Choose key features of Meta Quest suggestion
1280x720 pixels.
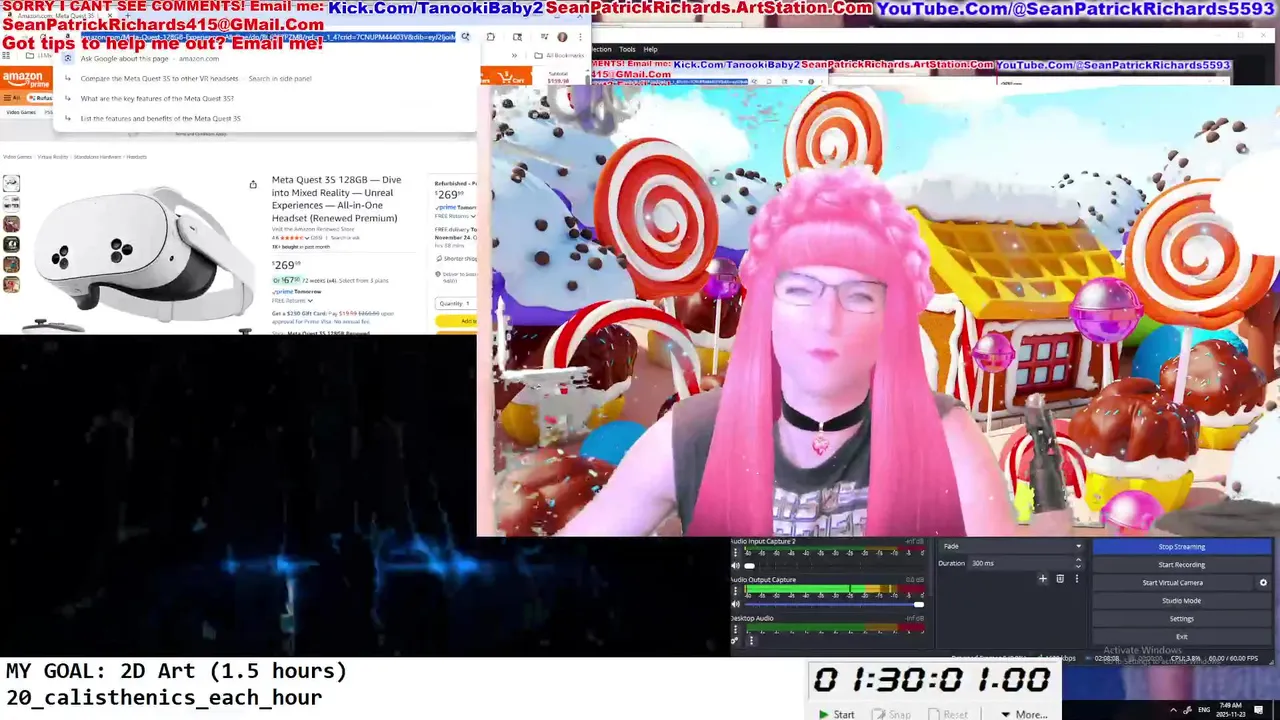coord(265,98)
